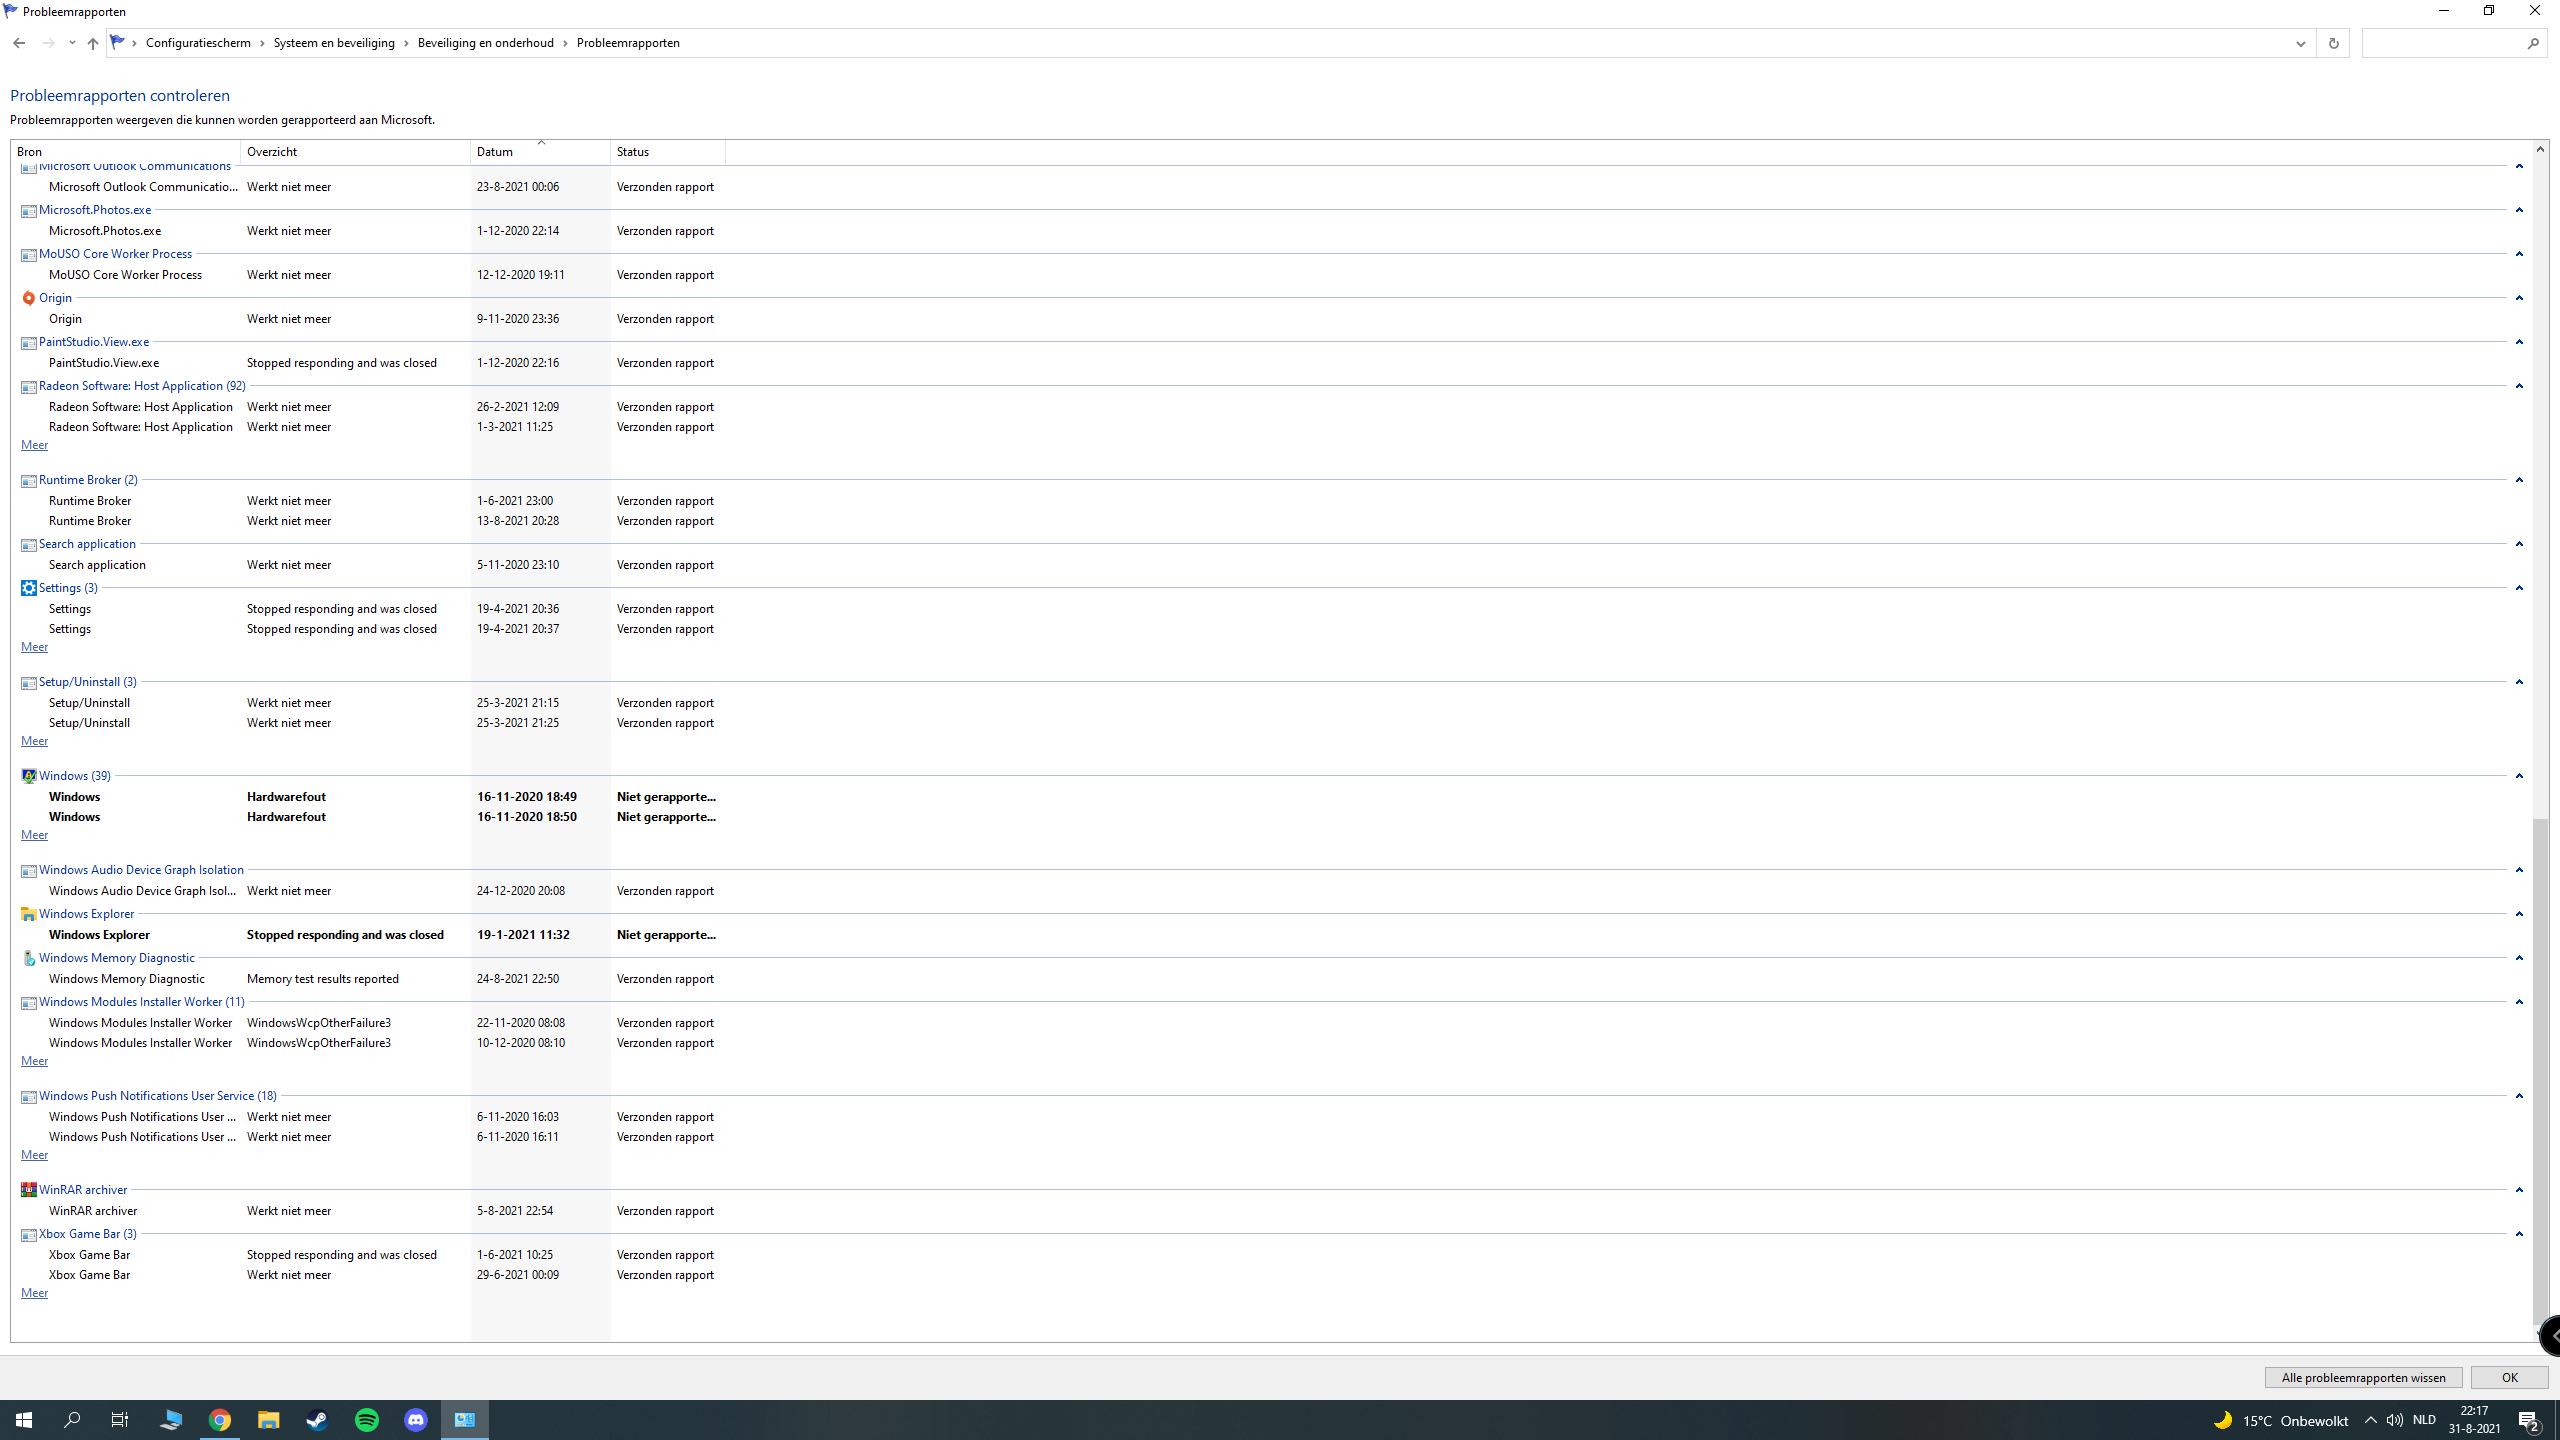
Task: Show more Setup/Uninstall reports via Meer
Action: pyautogui.click(x=34, y=741)
